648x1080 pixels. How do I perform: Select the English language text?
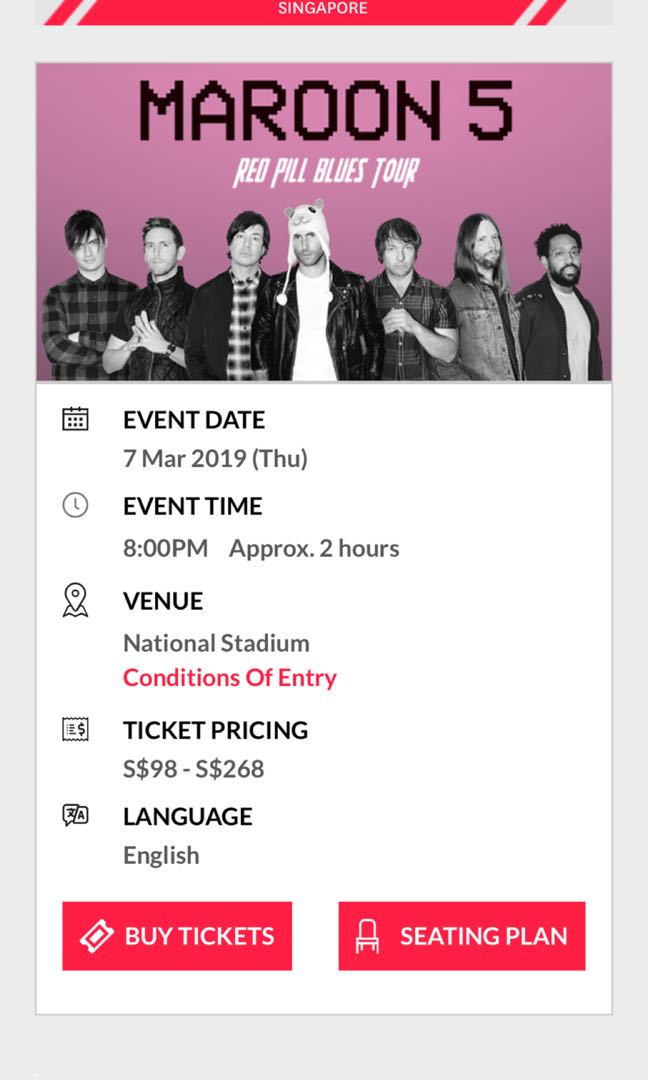(159, 855)
